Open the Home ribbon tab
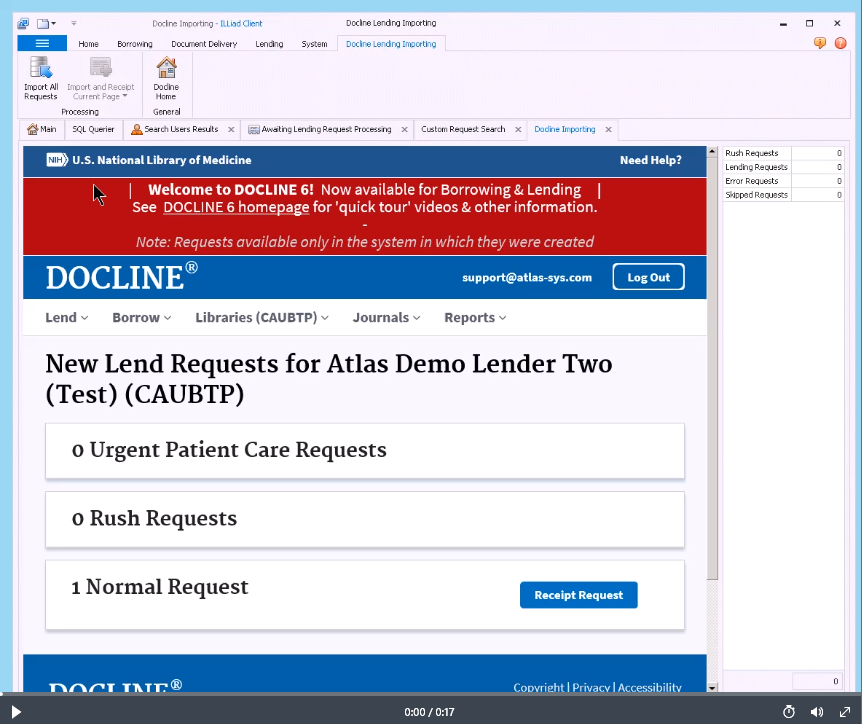 coord(88,44)
